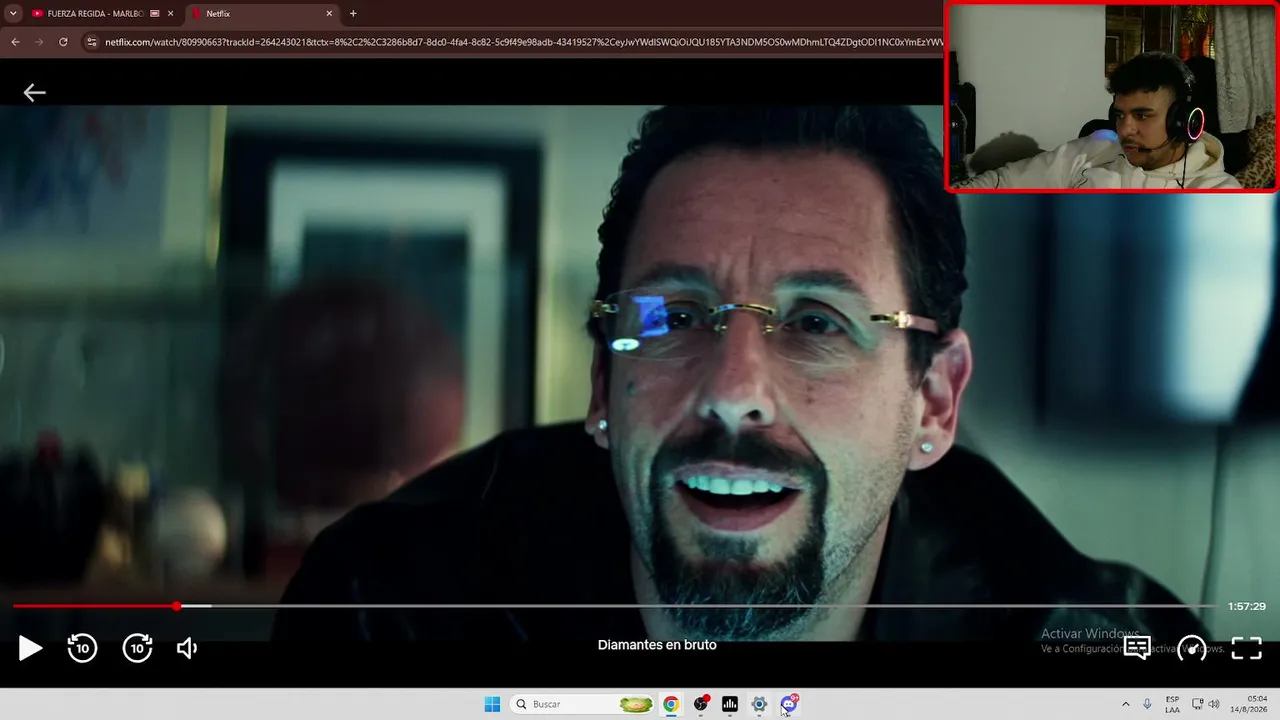1280x720 pixels.
Task: Close the FUERZA REGIDA tab
Action: click(x=170, y=14)
